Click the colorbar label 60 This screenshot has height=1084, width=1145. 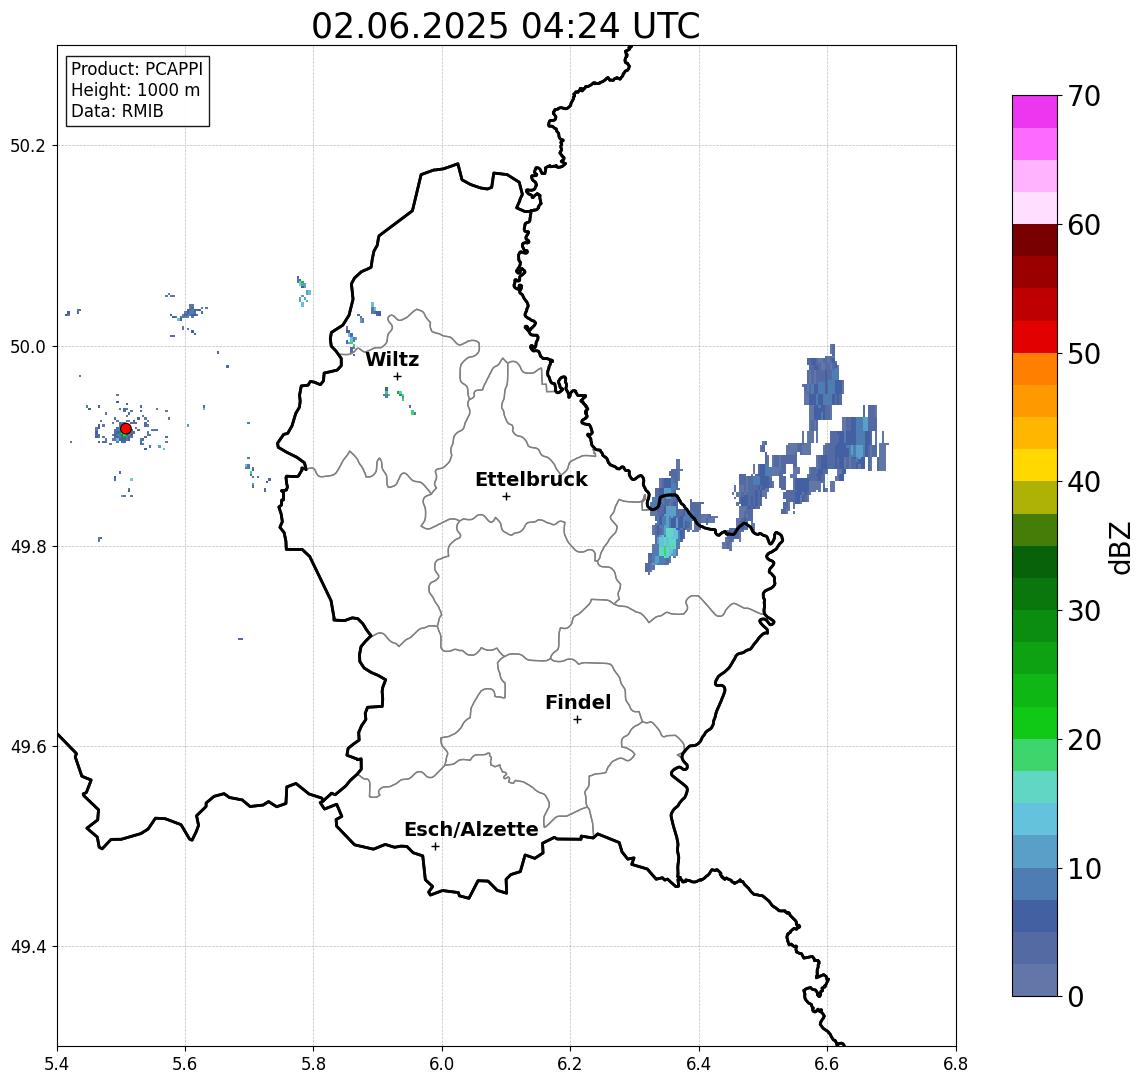tap(1084, 226)
